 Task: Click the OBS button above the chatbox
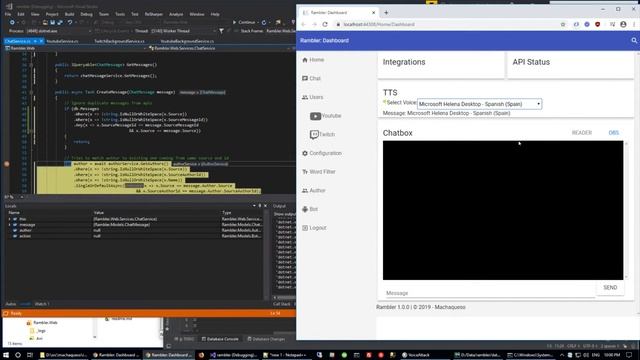pyautogui.click(x=613, y=133)
